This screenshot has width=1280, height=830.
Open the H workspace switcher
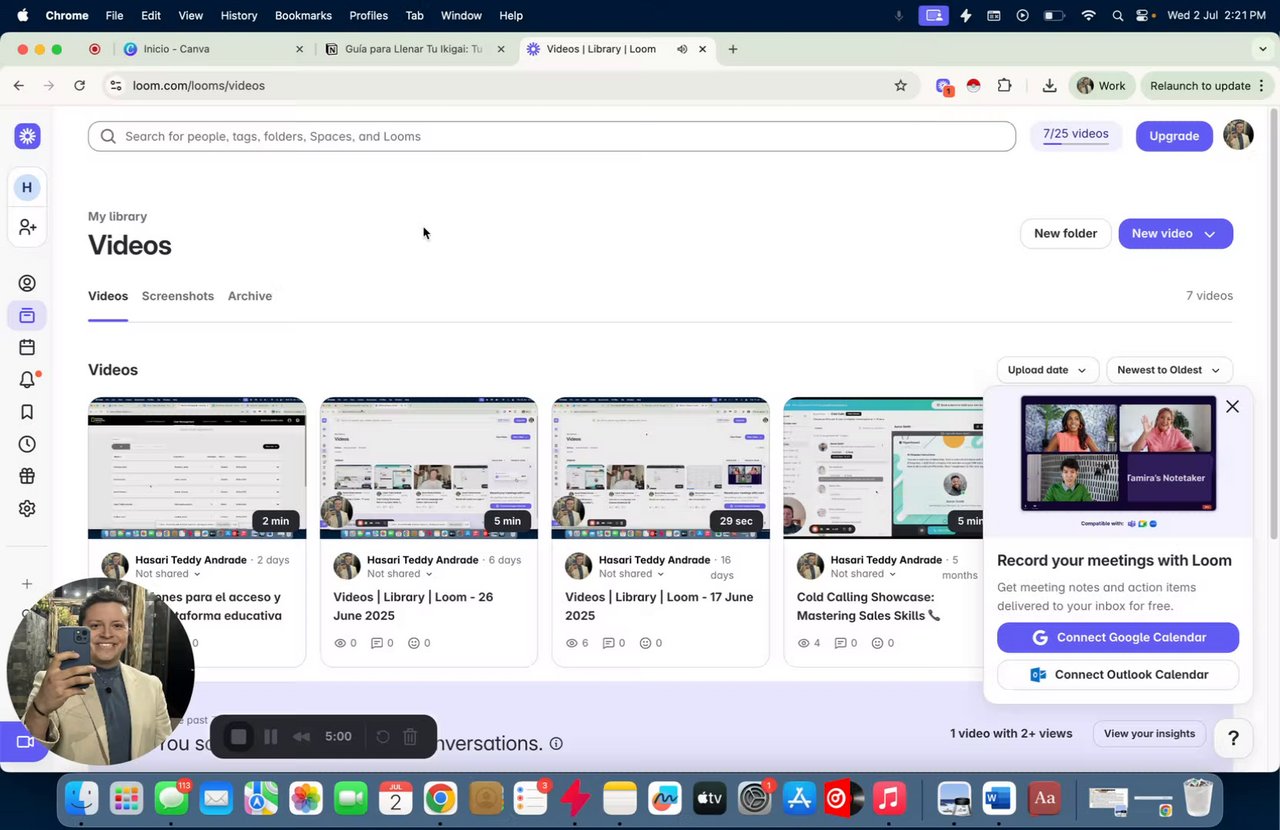coord(27,187)
